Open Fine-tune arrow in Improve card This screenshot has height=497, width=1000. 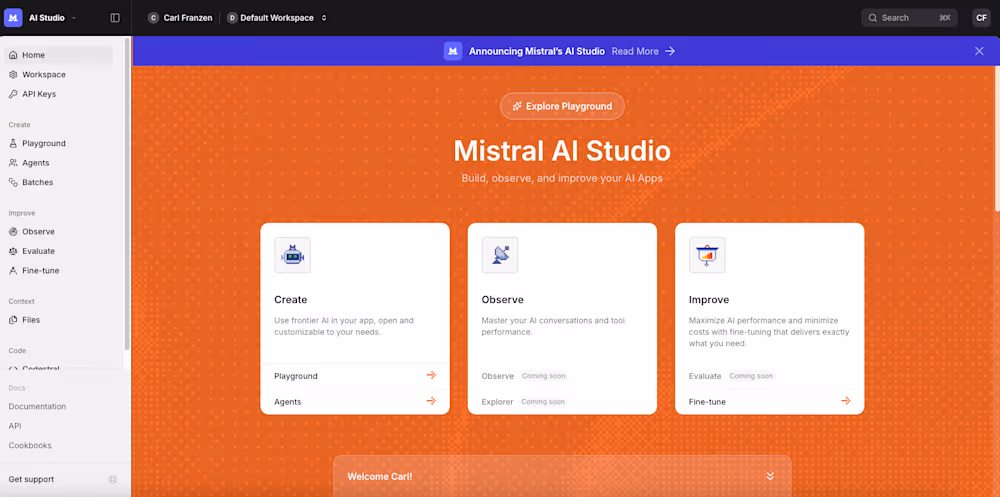point(845,401)
